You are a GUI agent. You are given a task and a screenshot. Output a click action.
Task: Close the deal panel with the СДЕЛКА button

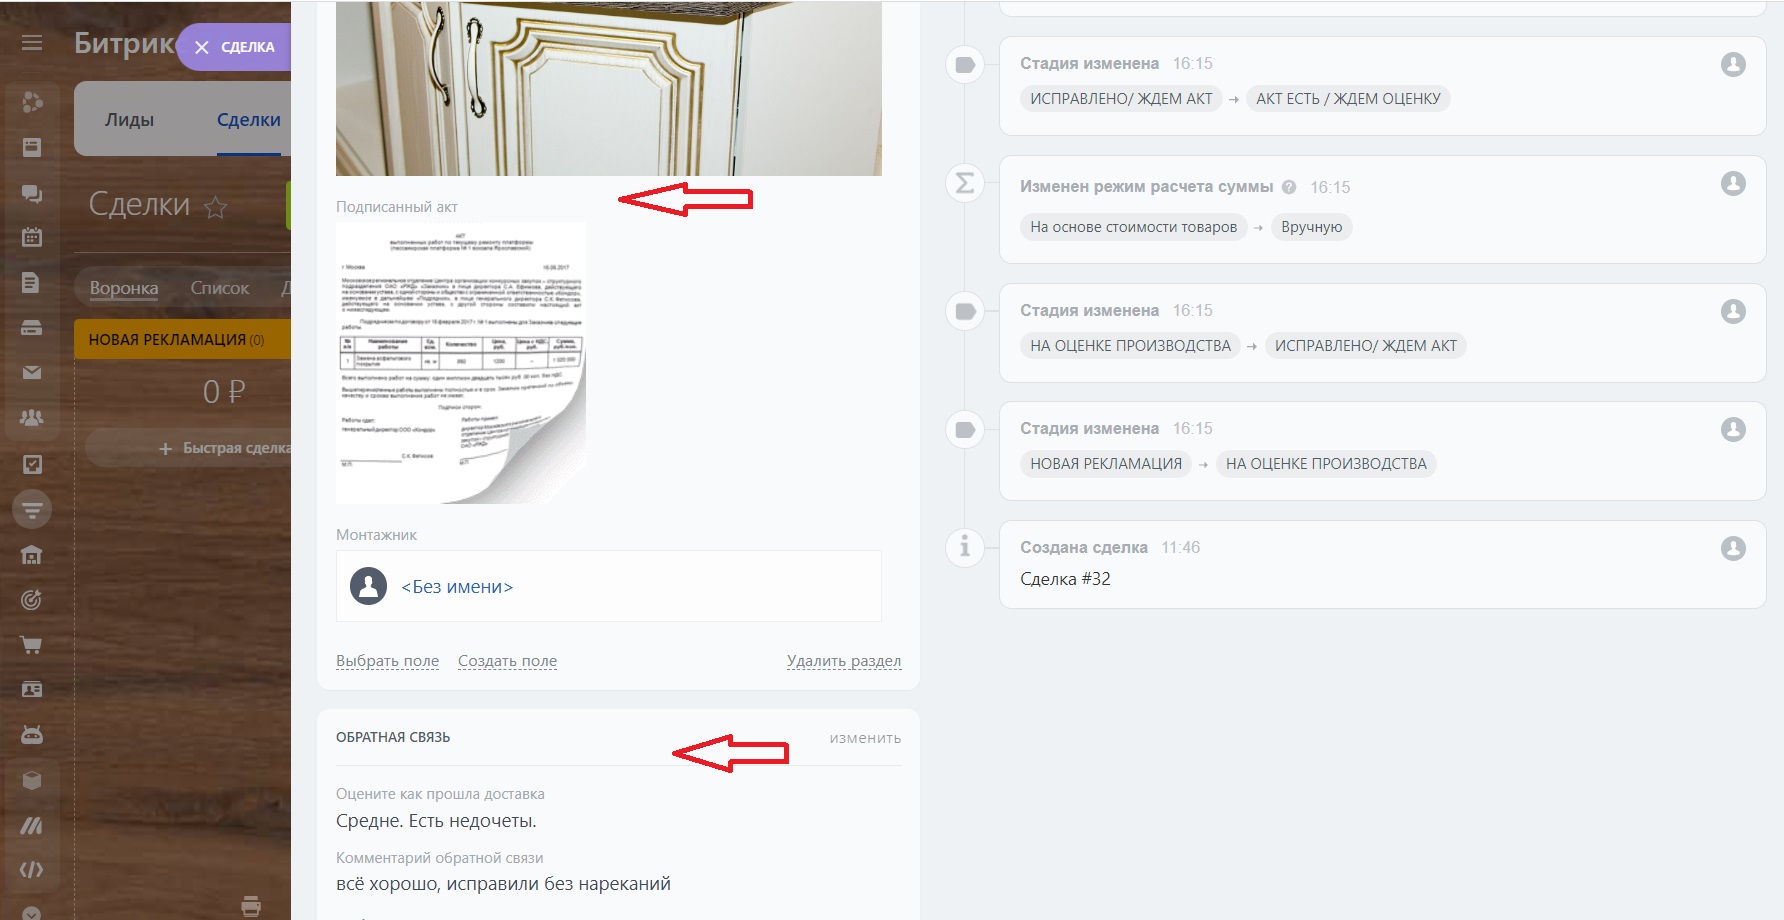234,47
